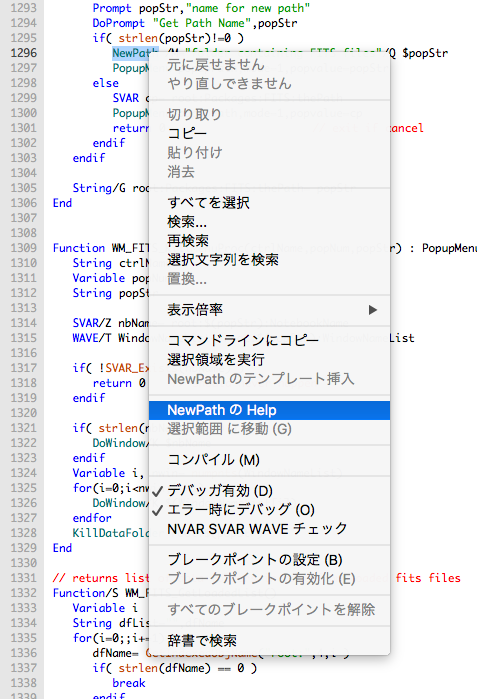Click コンパイル (M) menu item
Screen dimensions: 477x699
(269, 460)
